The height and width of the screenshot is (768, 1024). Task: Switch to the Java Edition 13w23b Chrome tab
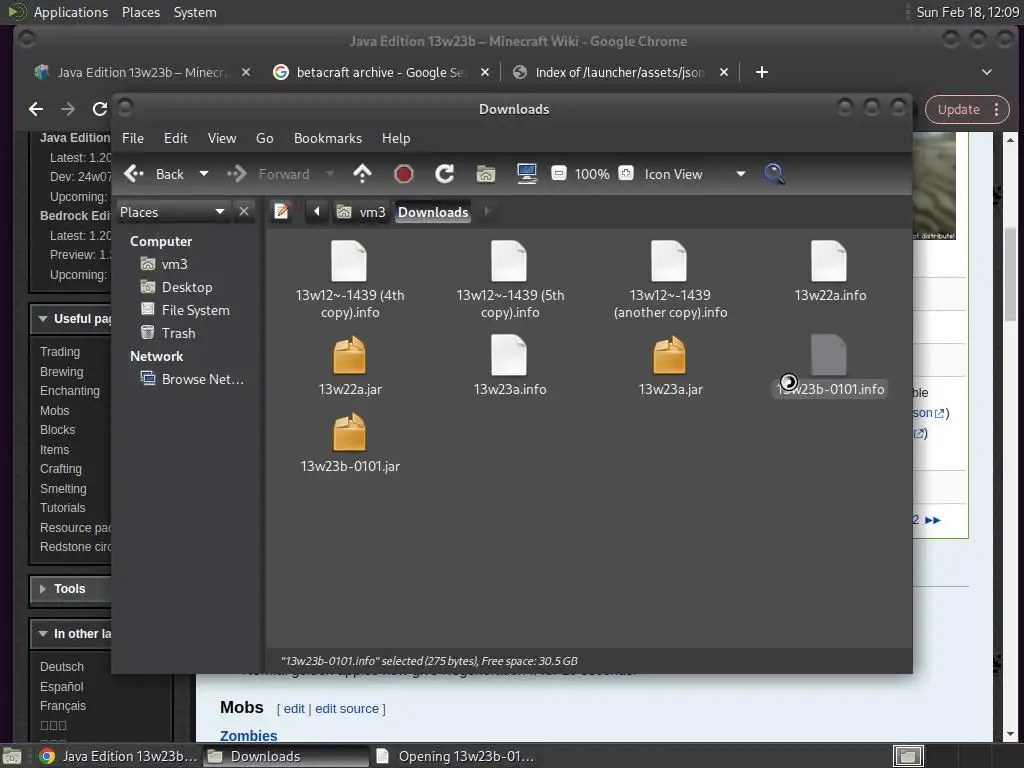(x=131, y=72)
